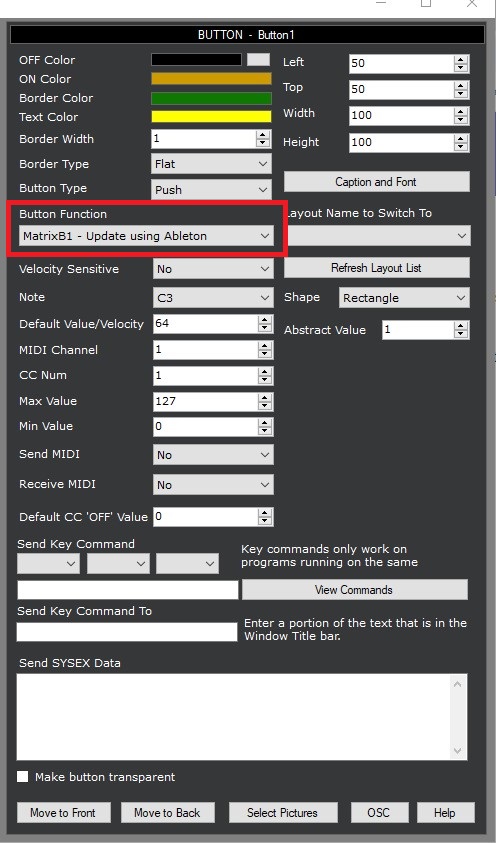Pick the green Border Color swatch
This screenshot has width=496, height=843.
coord(211,98)
